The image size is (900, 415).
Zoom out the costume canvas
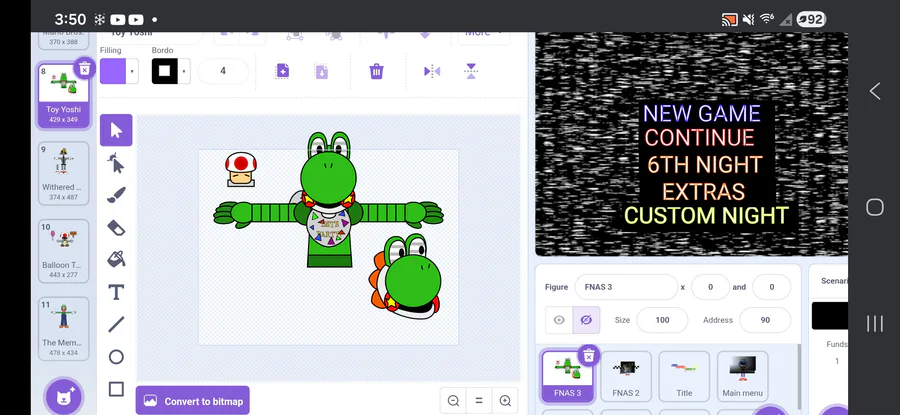pyautogui.click(x=453, y=401)
